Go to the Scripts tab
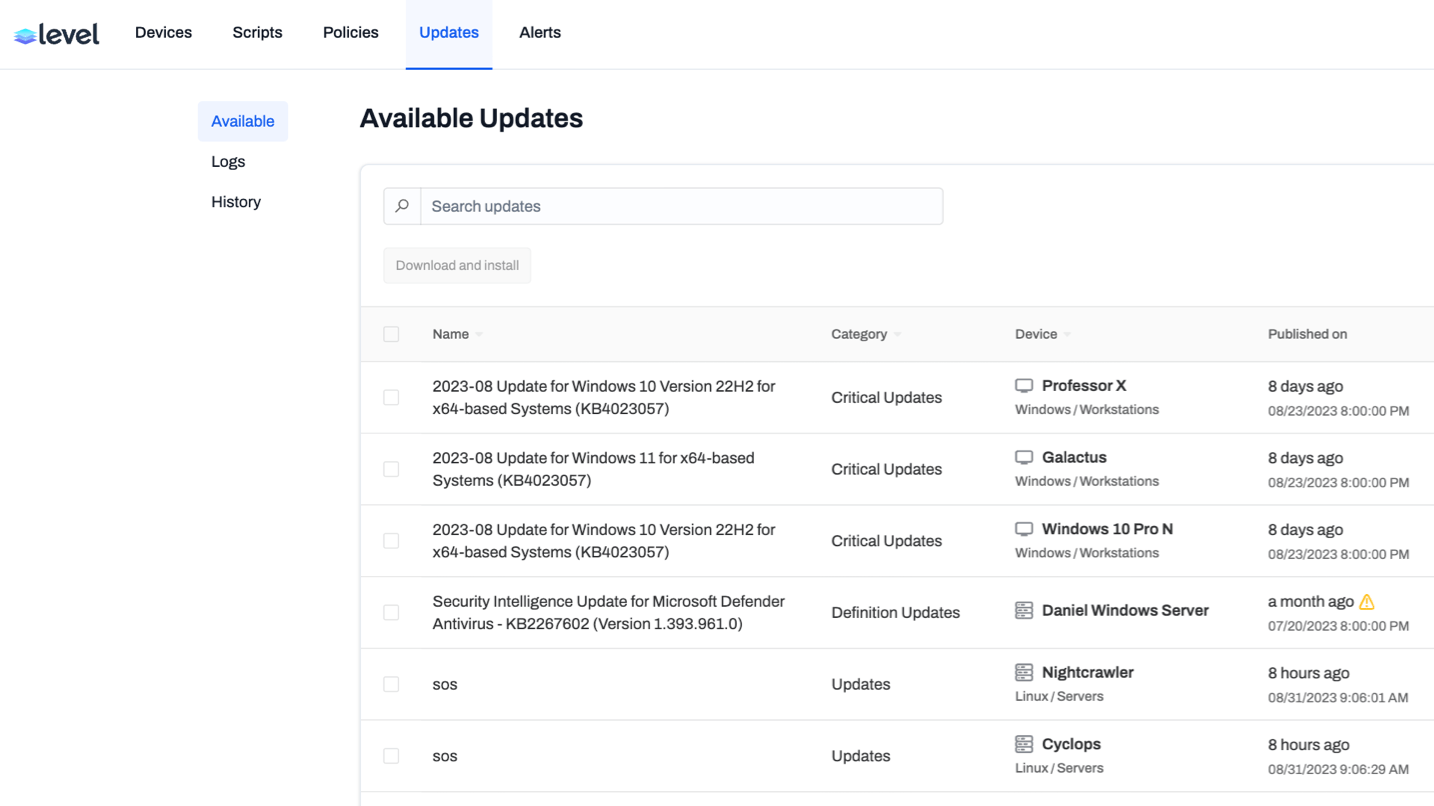1434x806 pixels. click(x=257, y=33)
